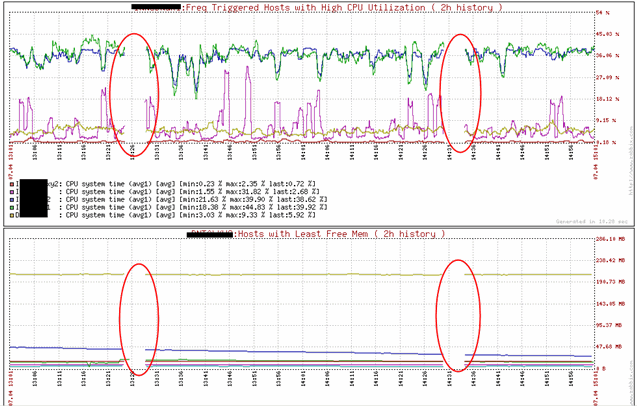This screenshot has height=406, width=637.
Task: Click the 143.05 MB axis label
Action: 610,304
